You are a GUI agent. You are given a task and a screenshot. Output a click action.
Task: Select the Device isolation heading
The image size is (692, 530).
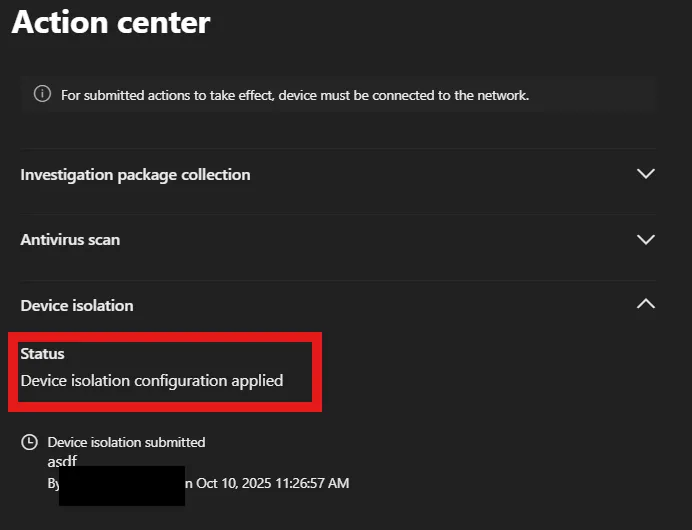tap(77, 305)
